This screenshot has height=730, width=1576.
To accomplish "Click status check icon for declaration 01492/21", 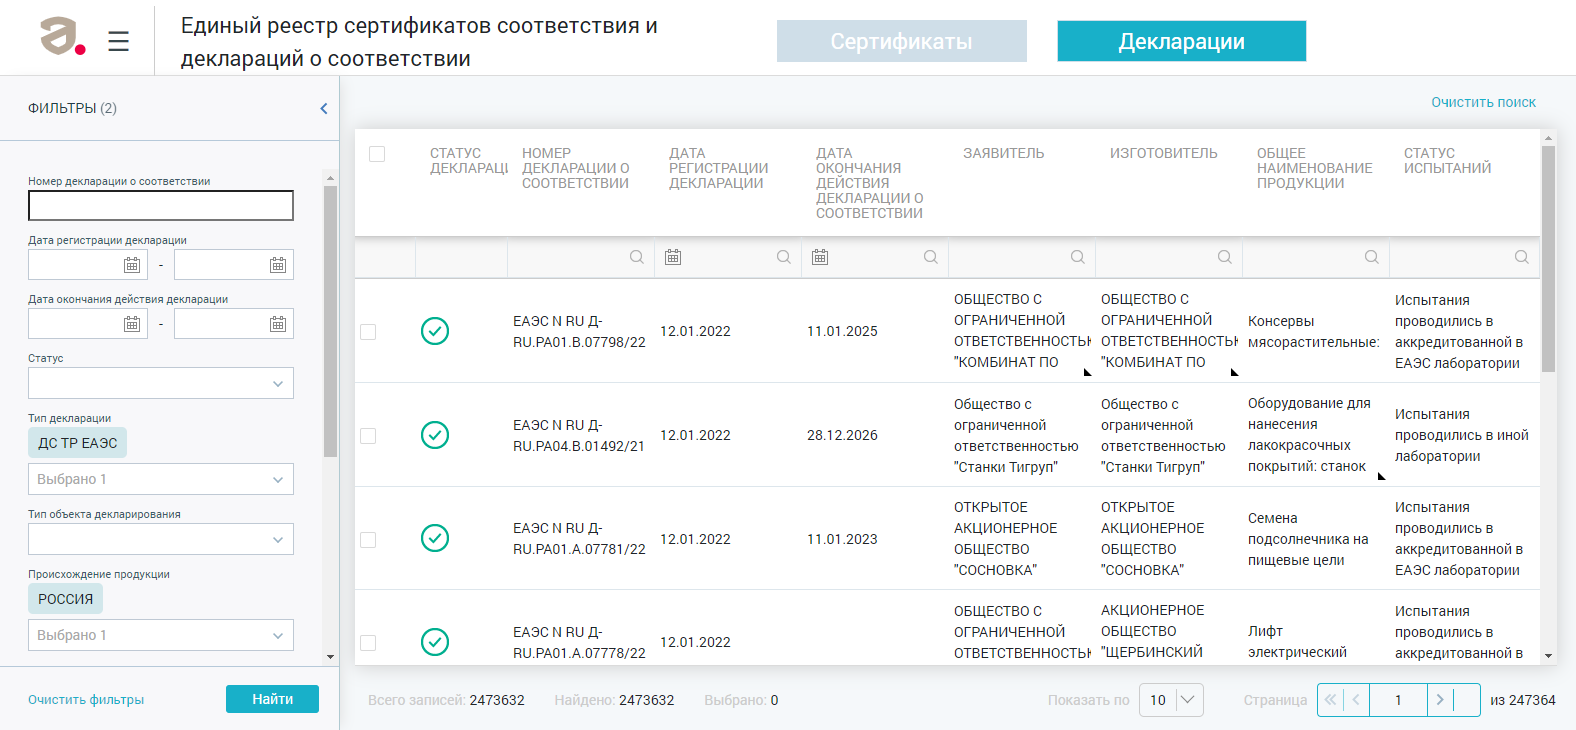I will click(x=435, y=435).
